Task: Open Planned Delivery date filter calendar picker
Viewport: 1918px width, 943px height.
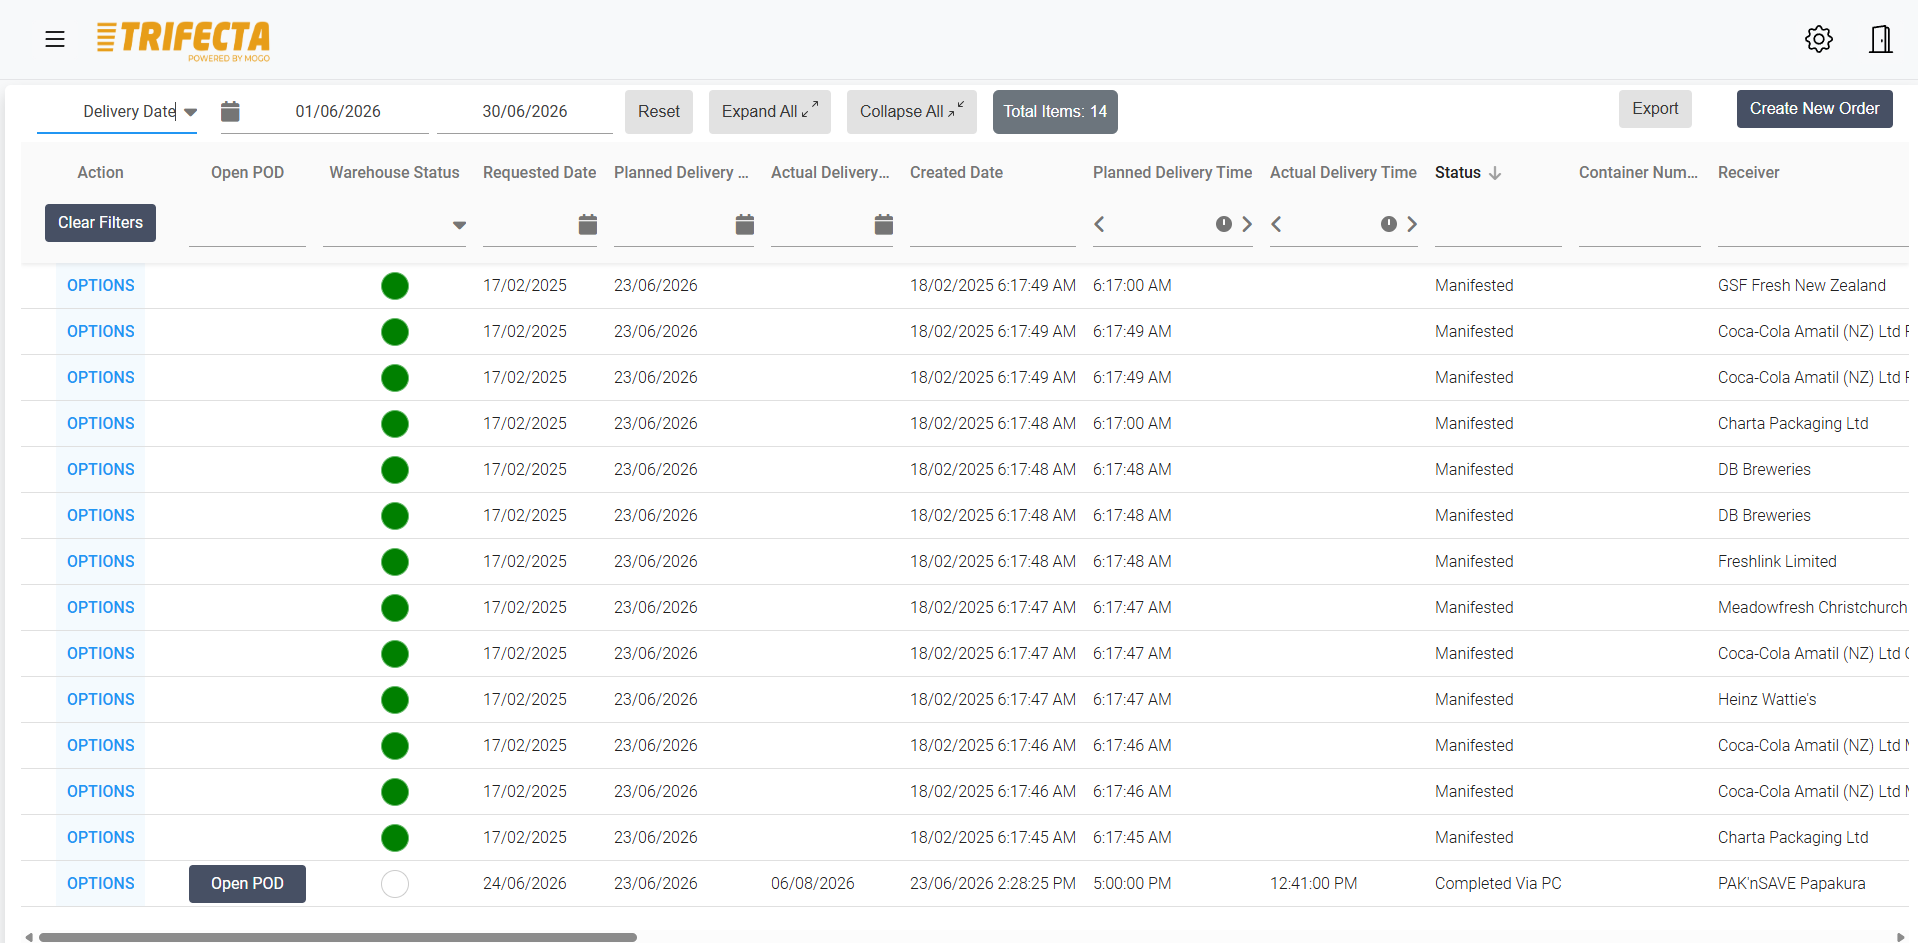Action: (x=745, y=224)
